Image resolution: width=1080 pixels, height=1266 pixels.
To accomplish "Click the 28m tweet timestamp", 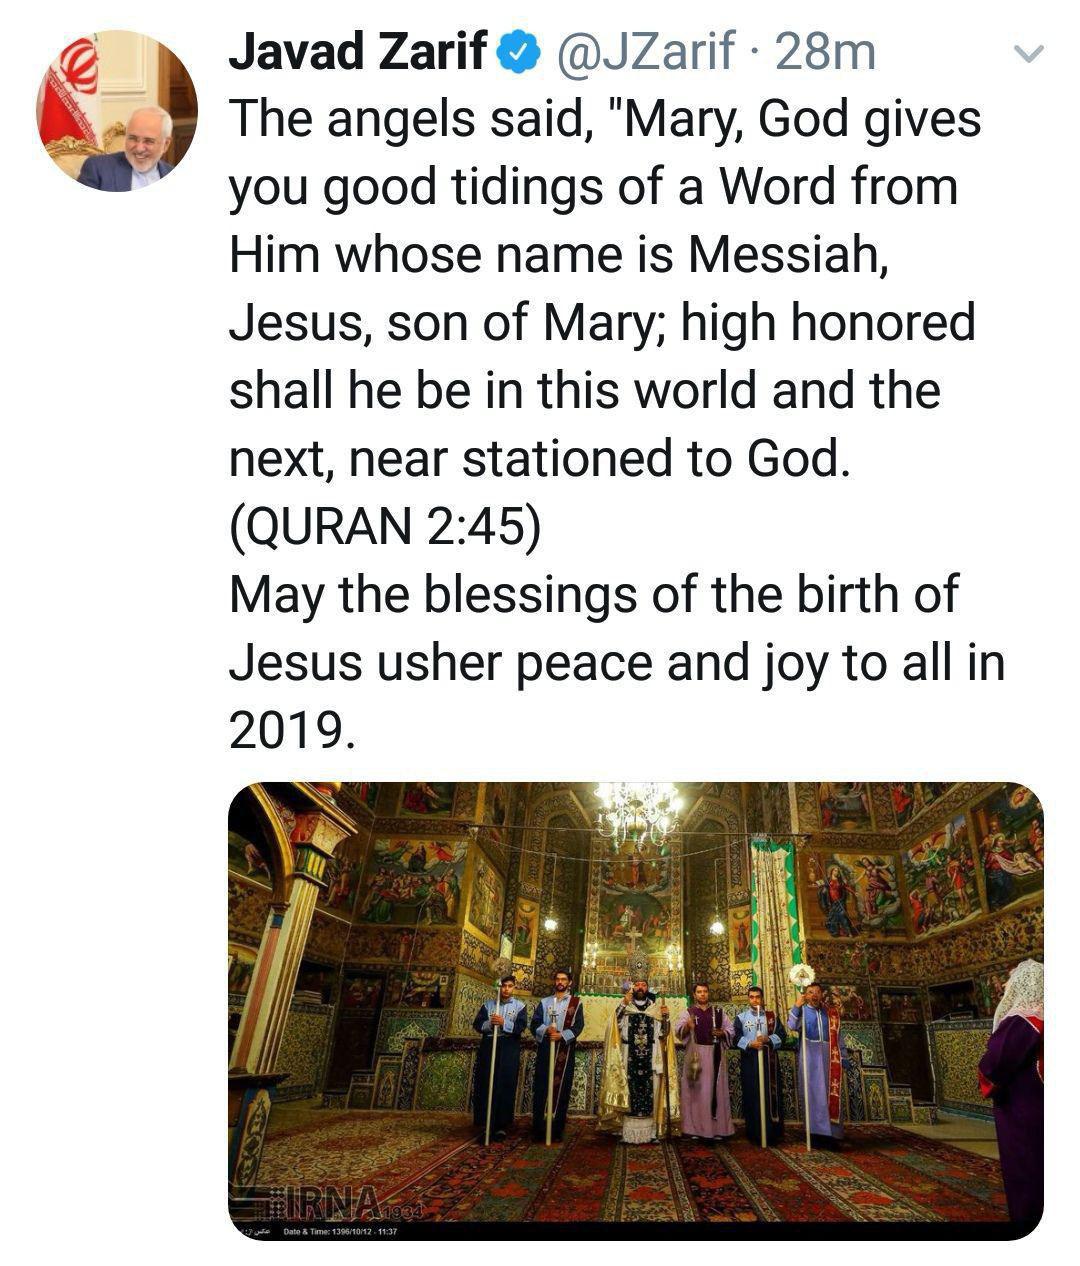I will pyautogui.click(x=825, y=53).
